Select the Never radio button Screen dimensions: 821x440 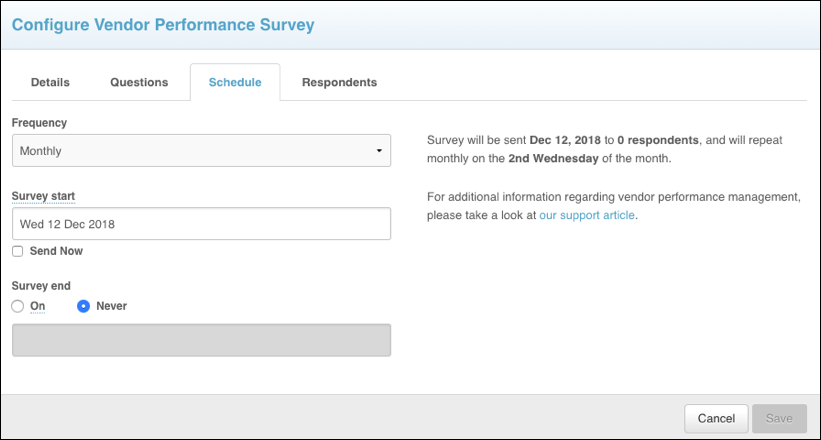(x=84, y=306)
